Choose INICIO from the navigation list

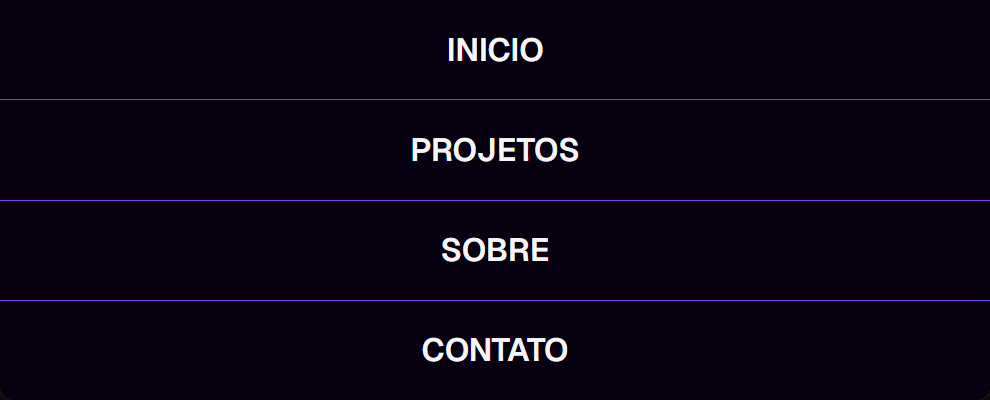pos(495,50)
